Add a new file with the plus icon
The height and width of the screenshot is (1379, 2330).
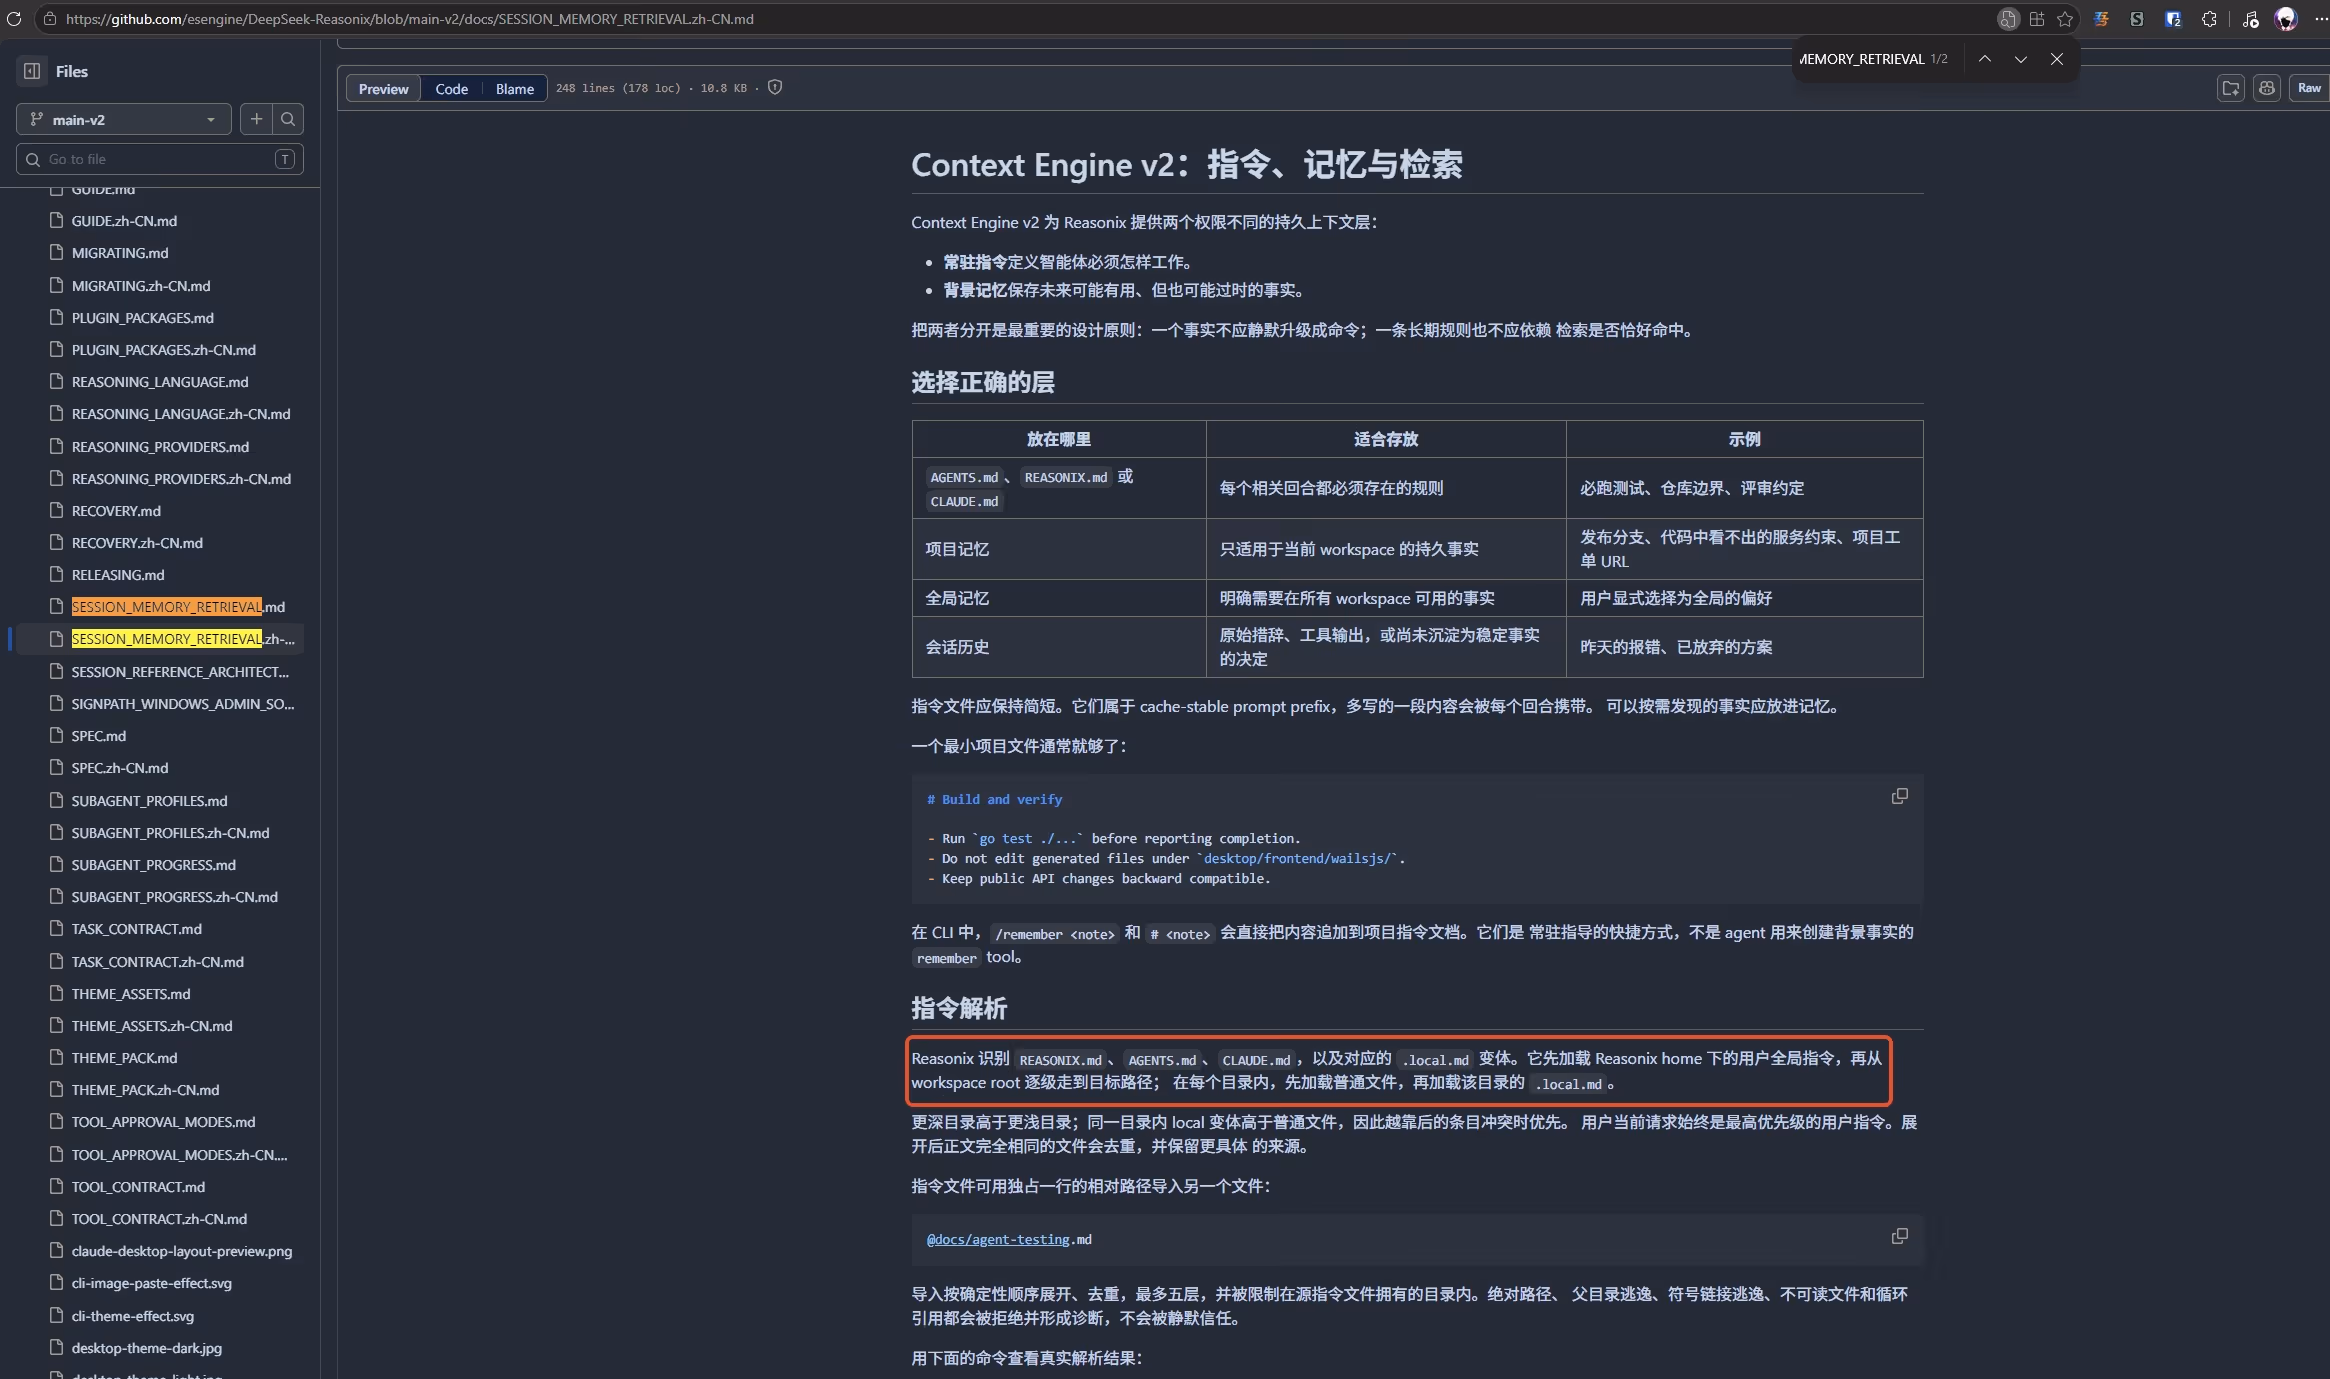coord(257,119)
